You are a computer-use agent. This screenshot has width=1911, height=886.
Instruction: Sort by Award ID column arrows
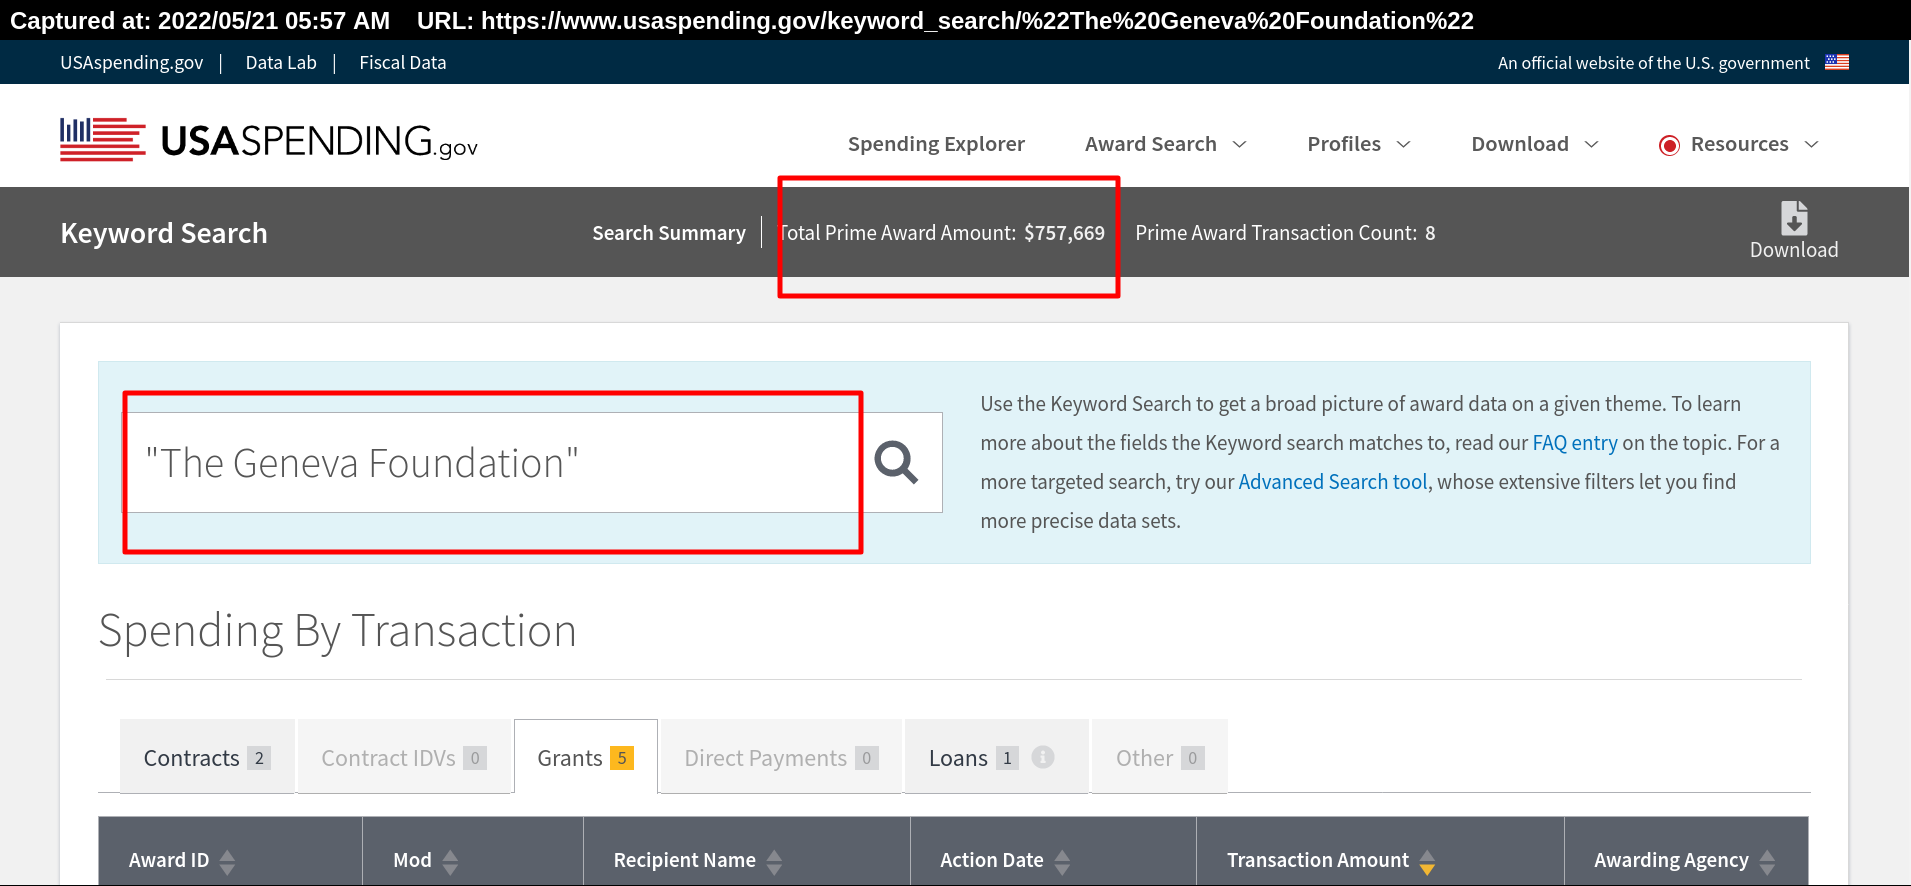227,861
